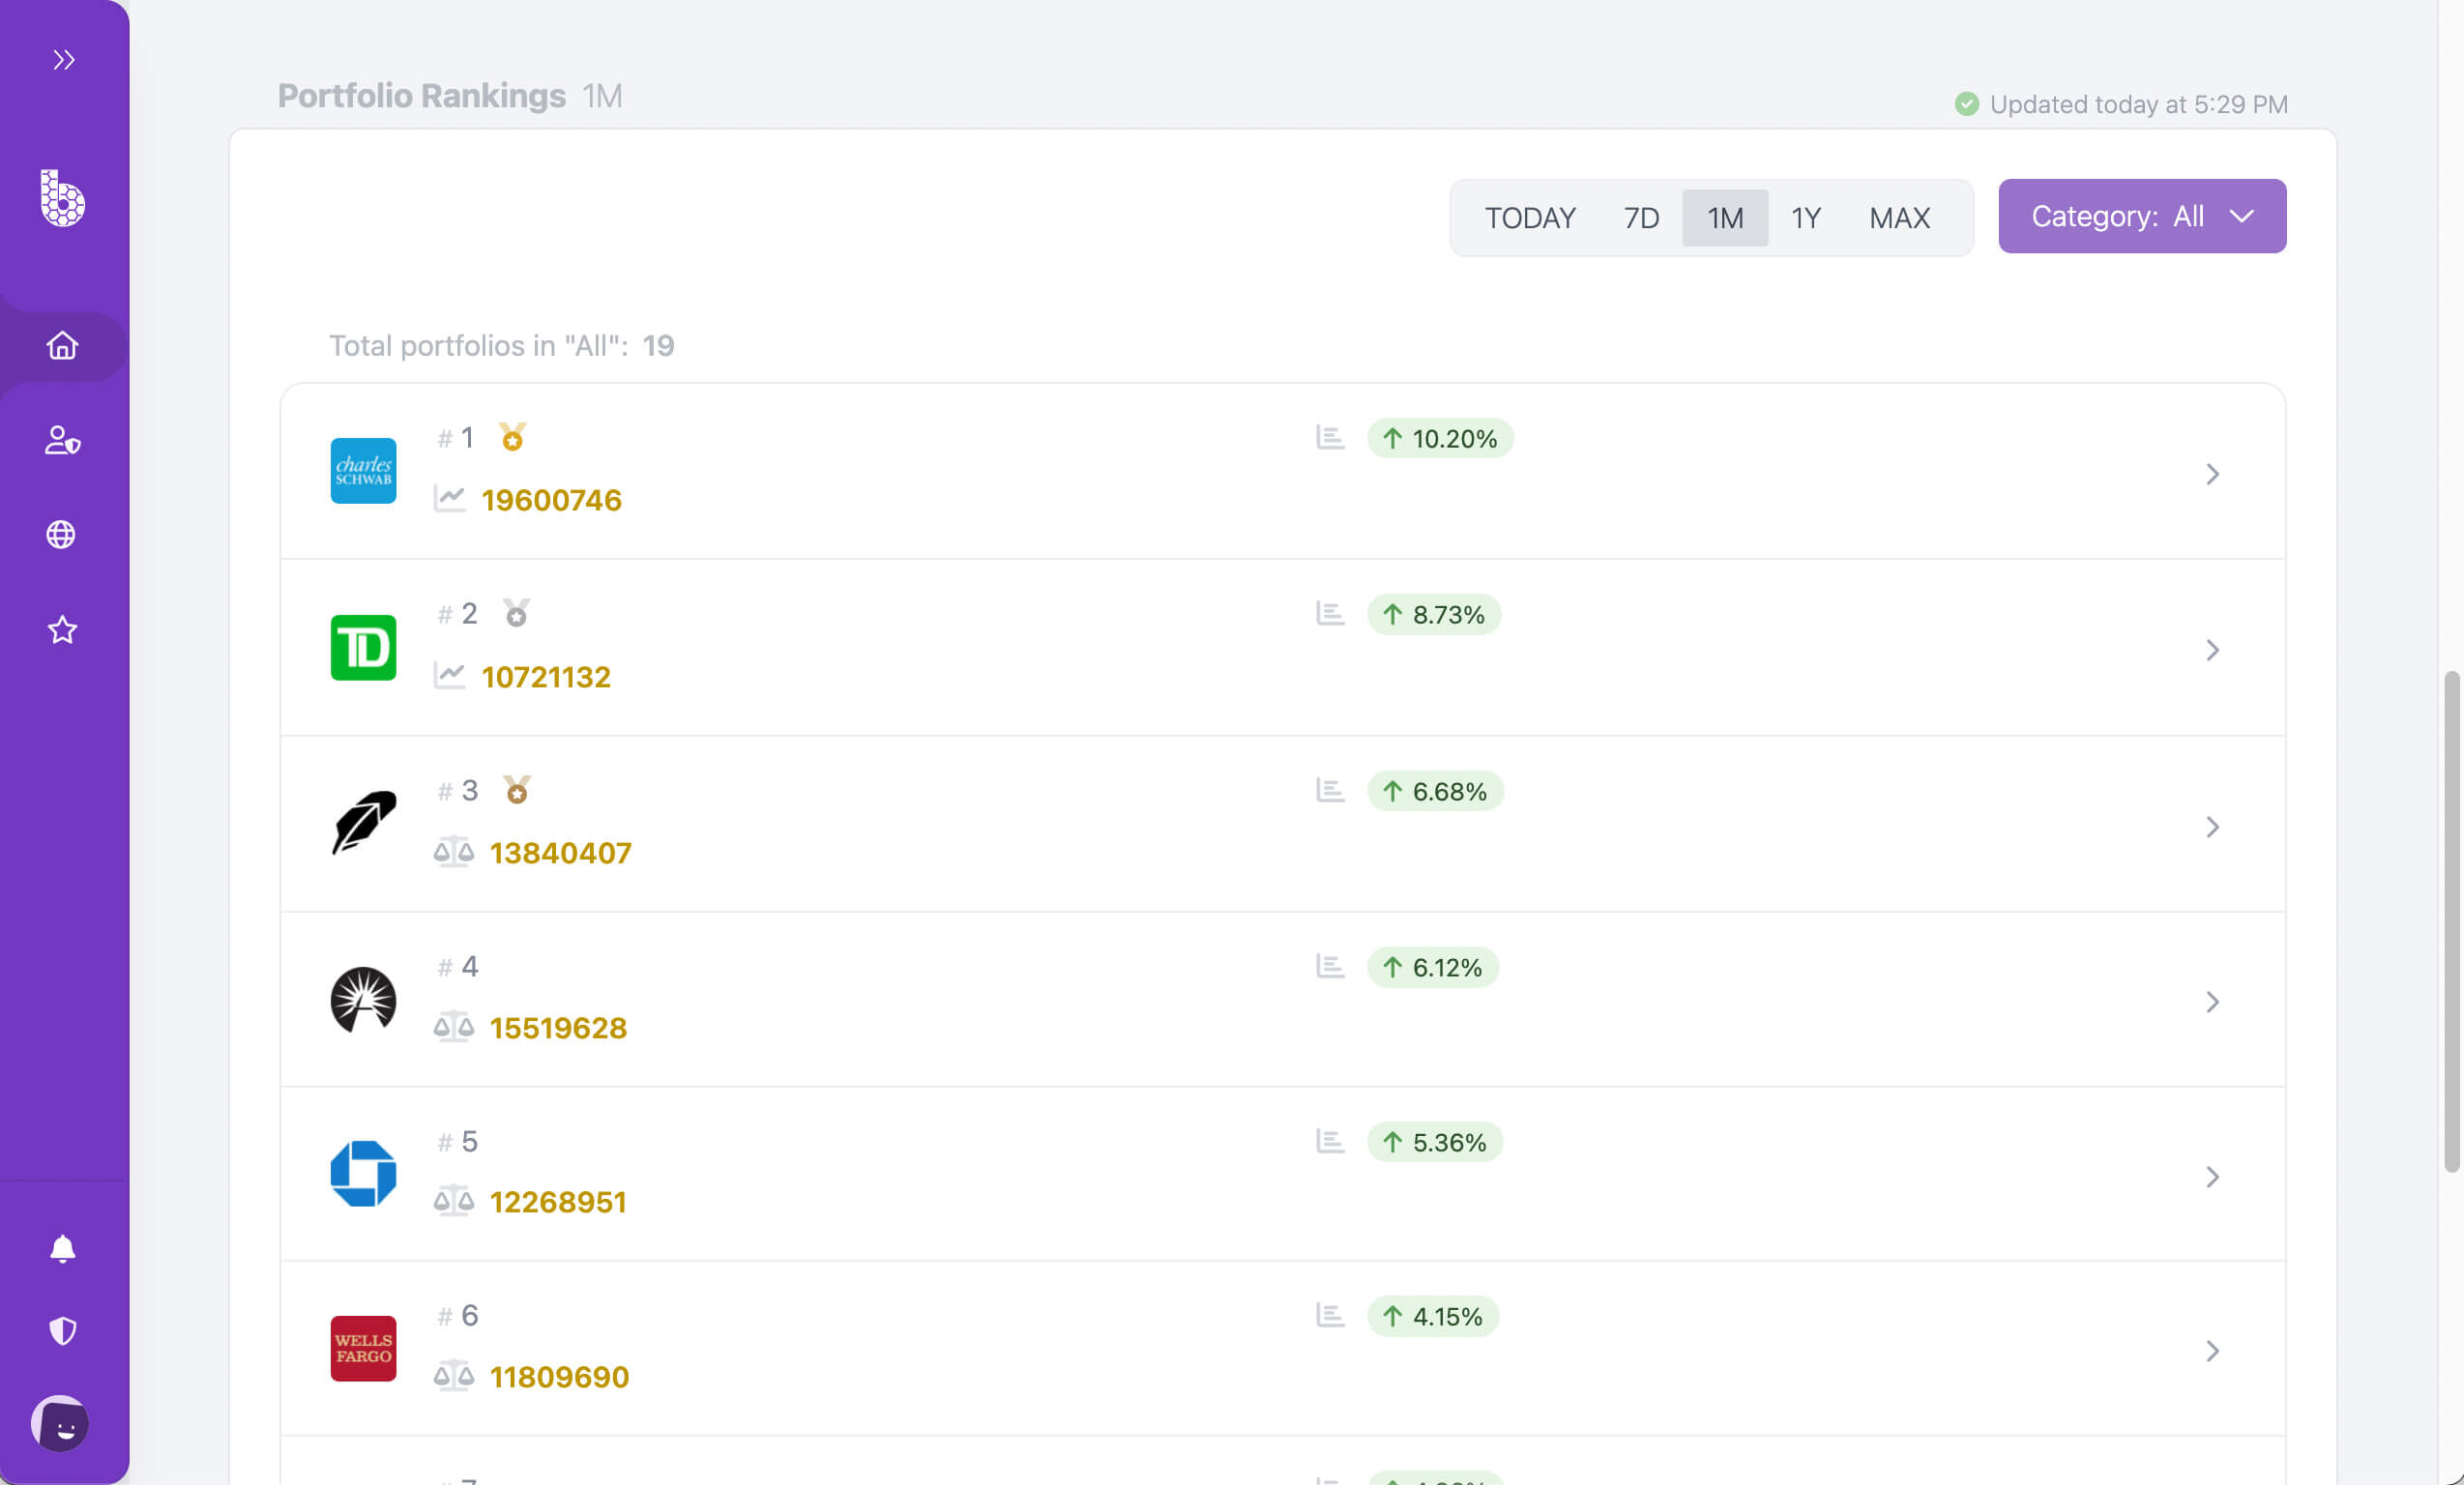
Task: Click the Charles Schwab broker logo
Action: tap(363, 471)
